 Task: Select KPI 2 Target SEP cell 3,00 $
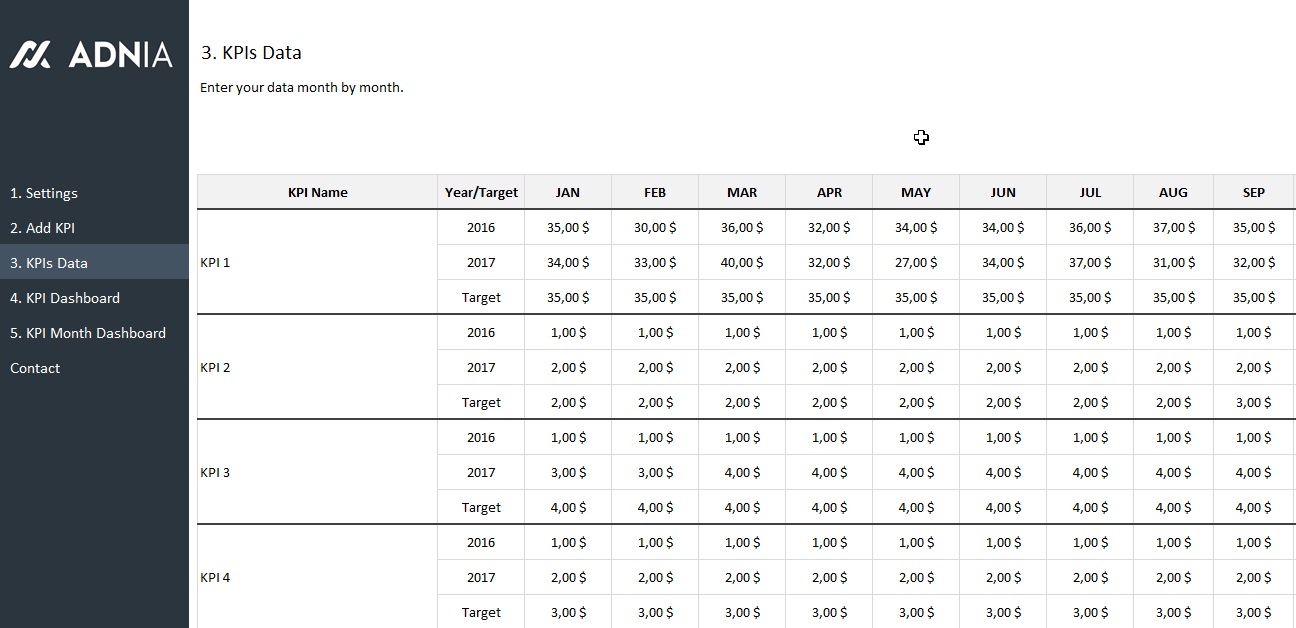[x=1254, y=403]
